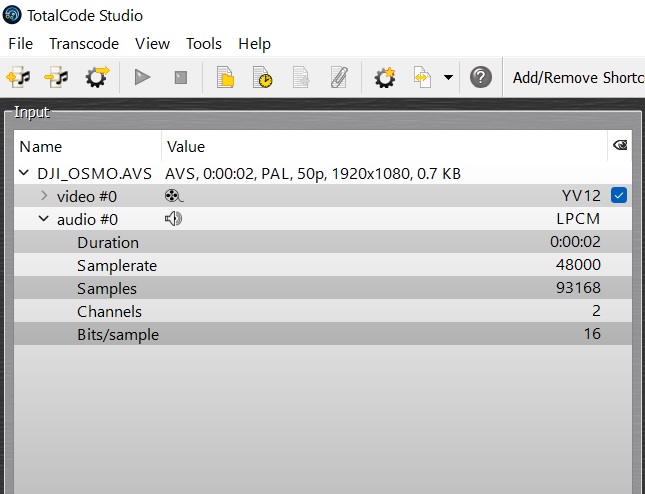Screen dimensions: 645x494
Task: Click the document-with-clock toolbar icon
Action: (x=263, y=77)
